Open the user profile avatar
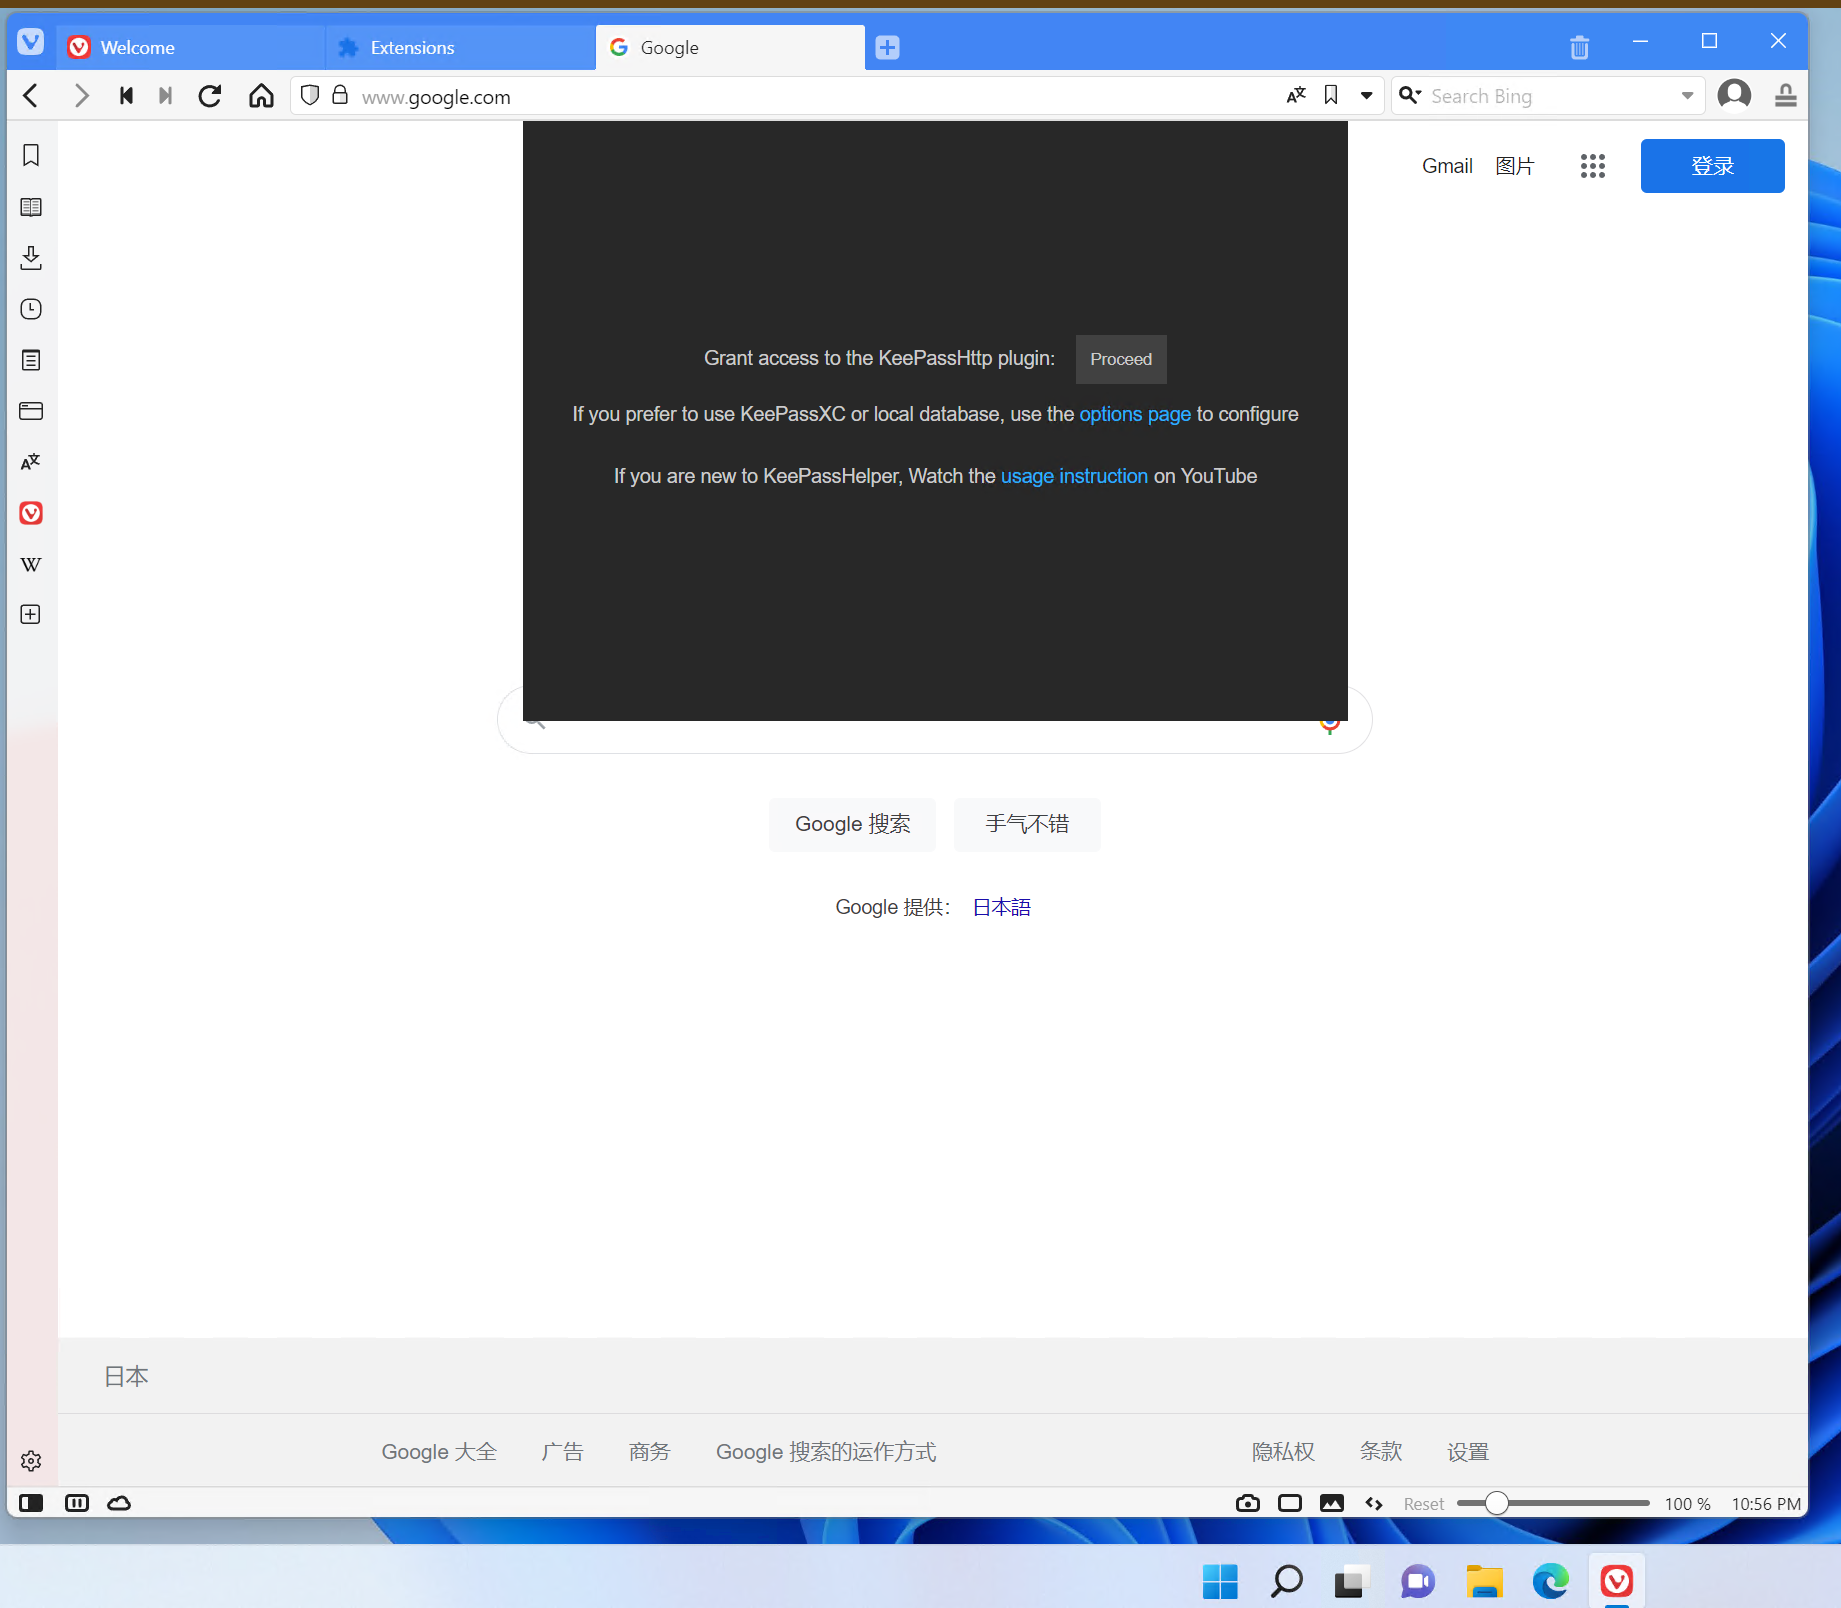Image resolution: width=1841 pixels, height=1608 pixels. (1734, 95)
